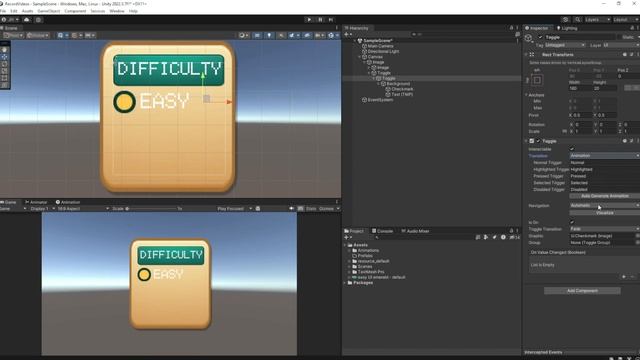Collapse the Canvas node in Hierarchy
640x360 pixels.
[360, 57]
